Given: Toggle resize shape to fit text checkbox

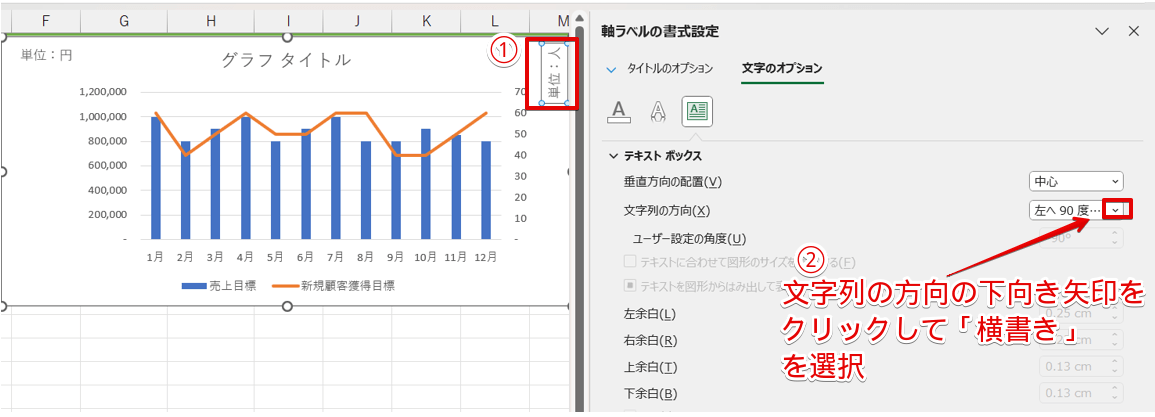Looking at the screenshot, I should [630, 261].
